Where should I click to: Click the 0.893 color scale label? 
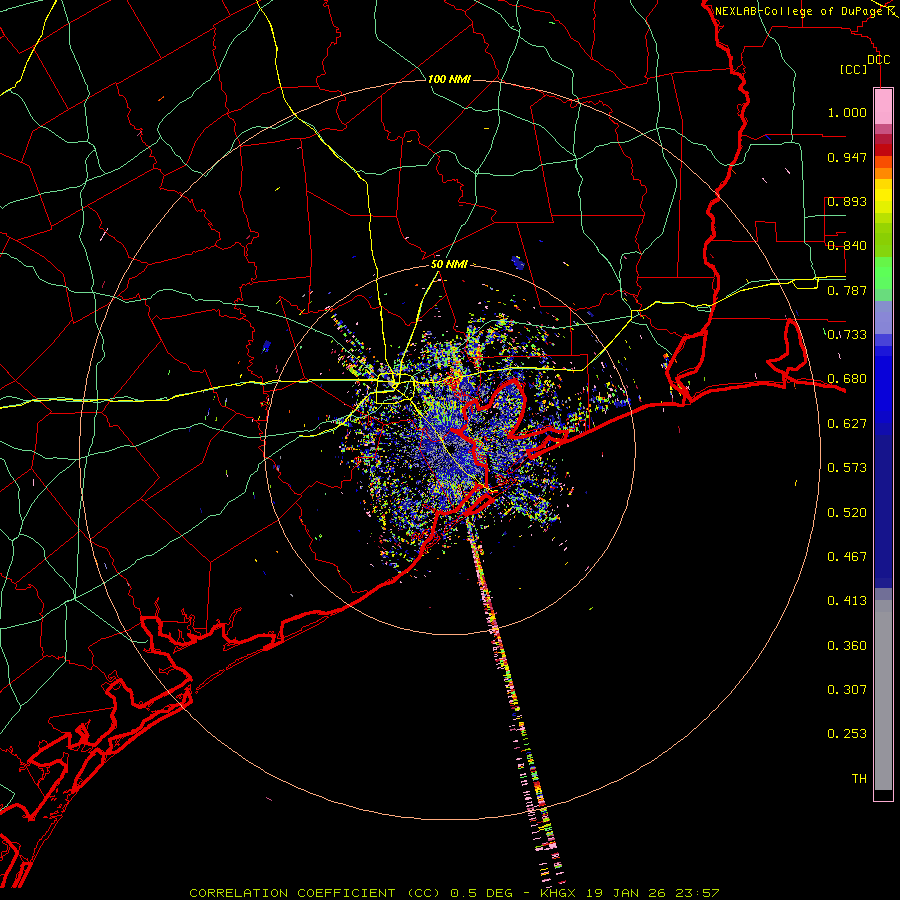tap(847, 201)
